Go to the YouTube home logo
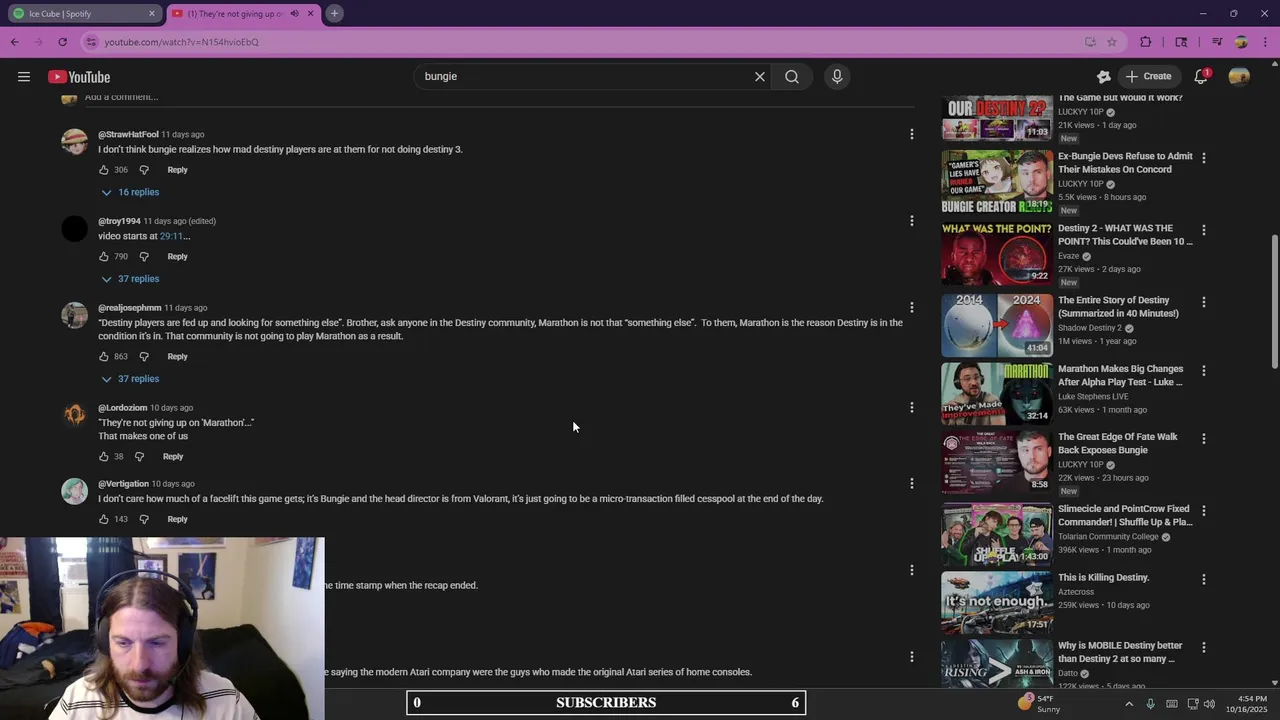Screen dimensions: 1280x720 coord(79,77)
